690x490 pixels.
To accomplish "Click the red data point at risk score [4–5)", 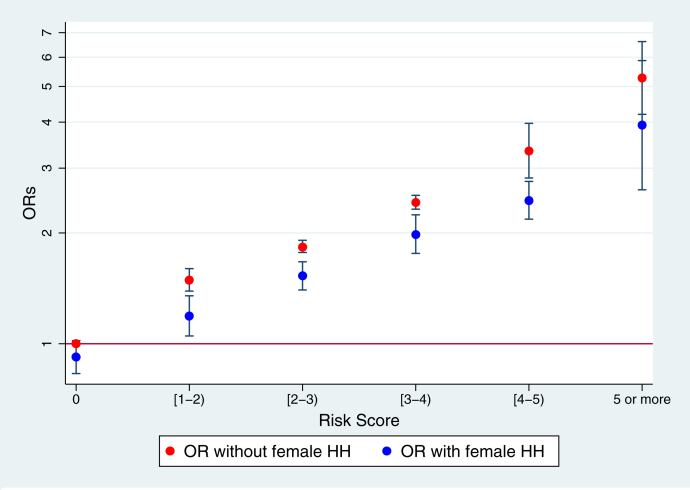I will coord(529,151).
